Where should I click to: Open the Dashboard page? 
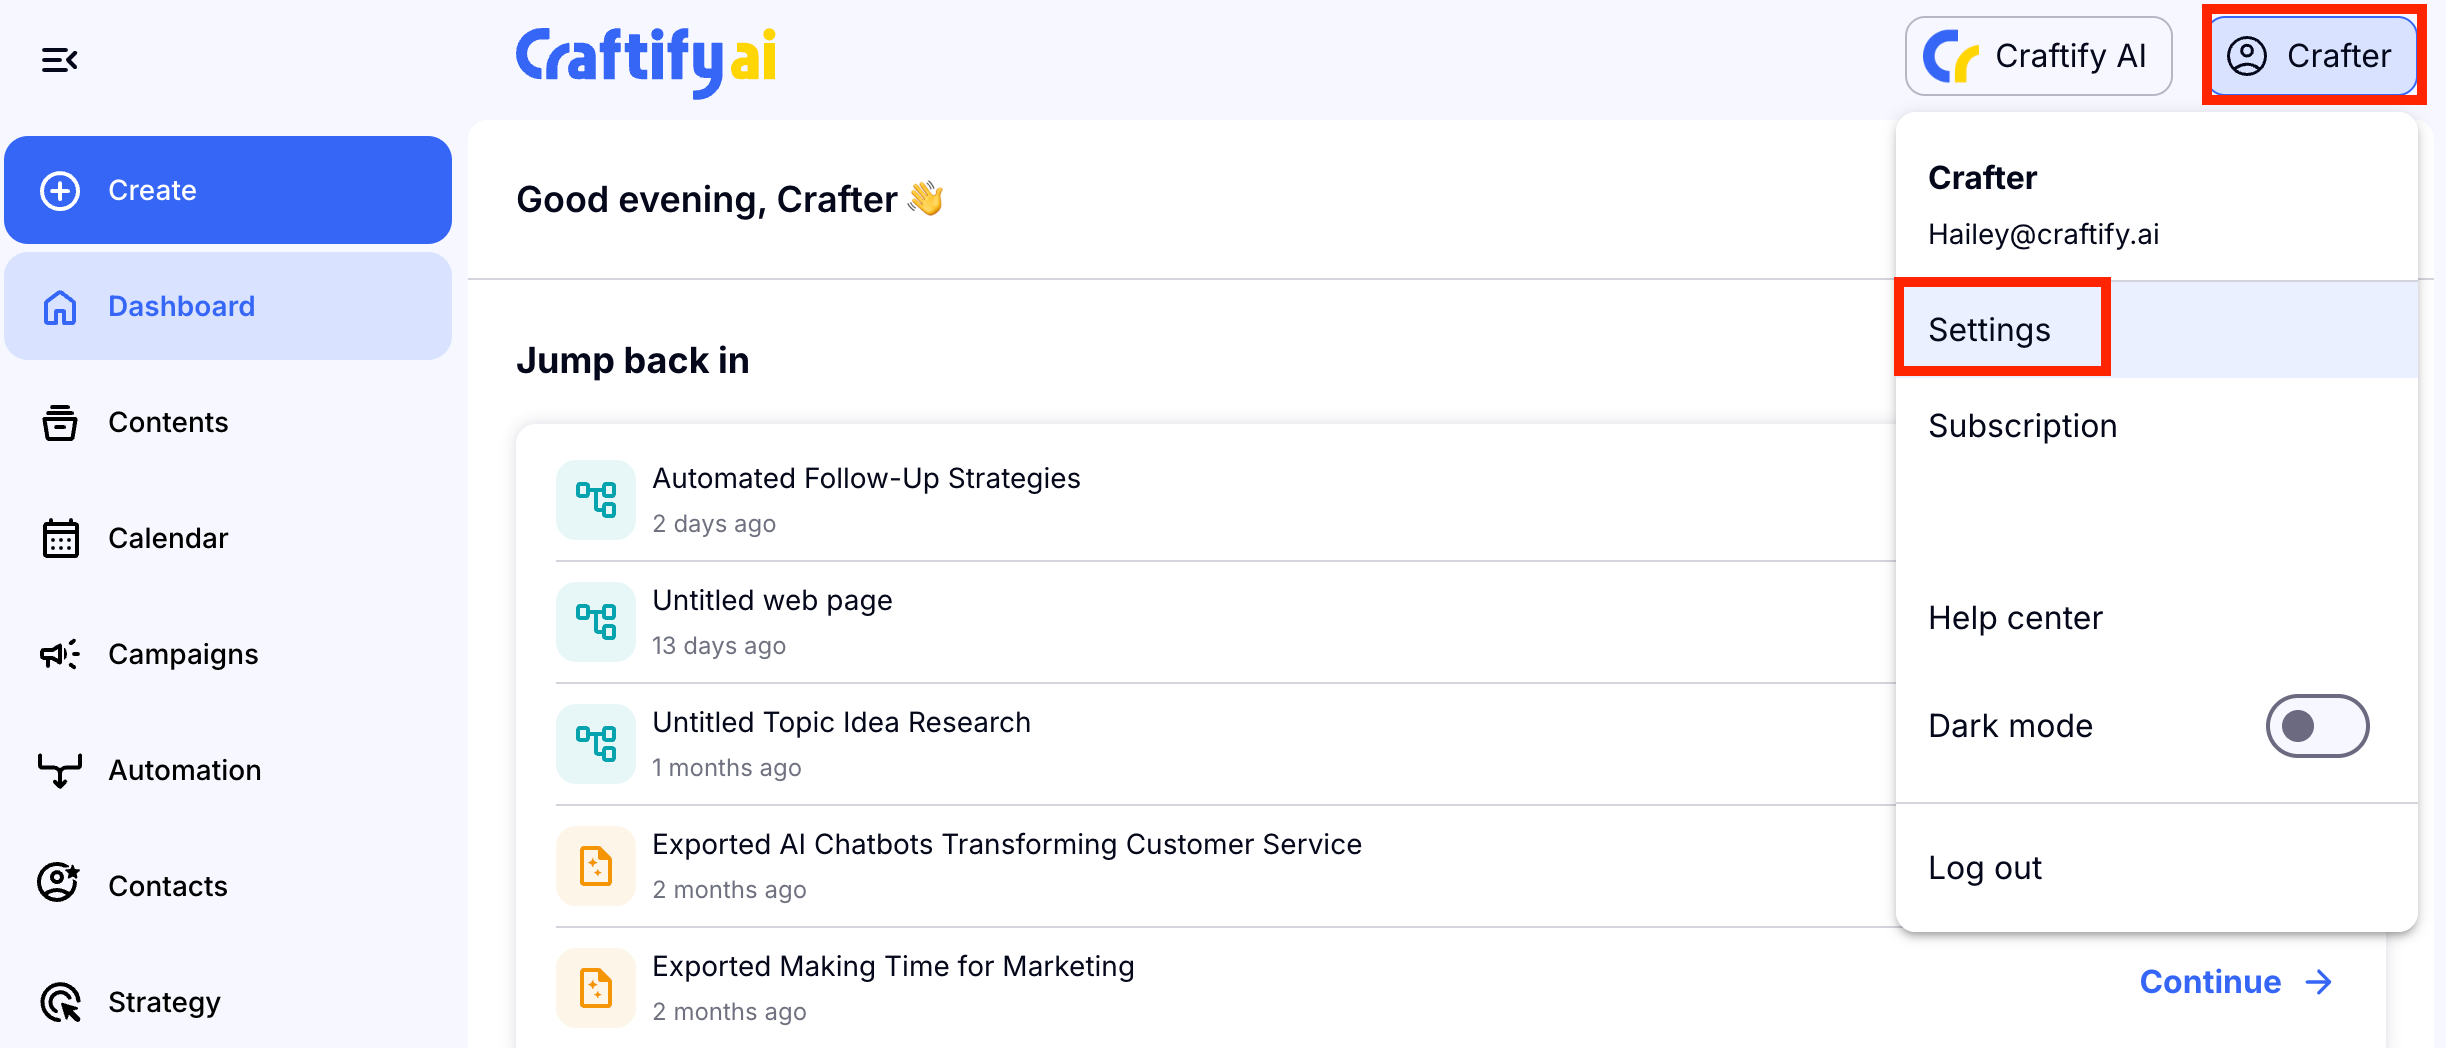tap(181, 306)
